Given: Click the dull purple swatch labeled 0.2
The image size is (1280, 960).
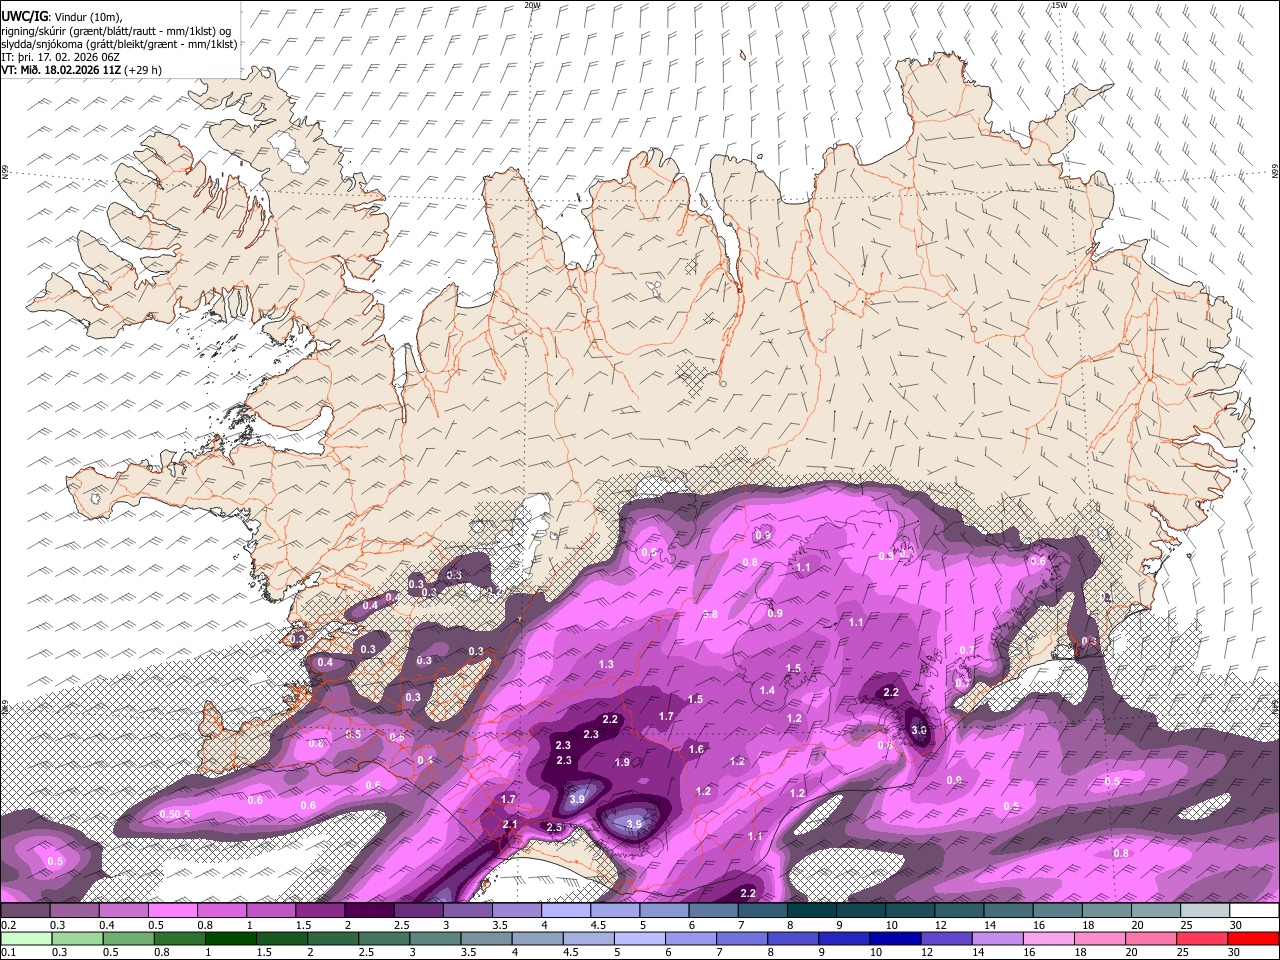Looking at the screenshot, I should point(25,910).
